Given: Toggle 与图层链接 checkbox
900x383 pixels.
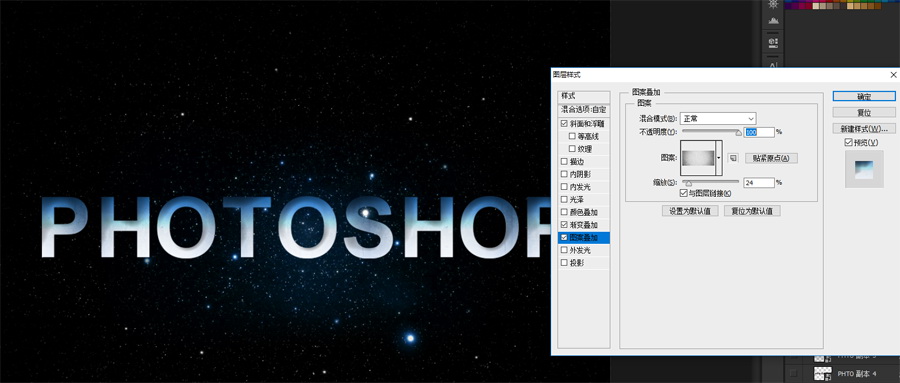Looking at the screenshot, I should [x=684, y=193].
